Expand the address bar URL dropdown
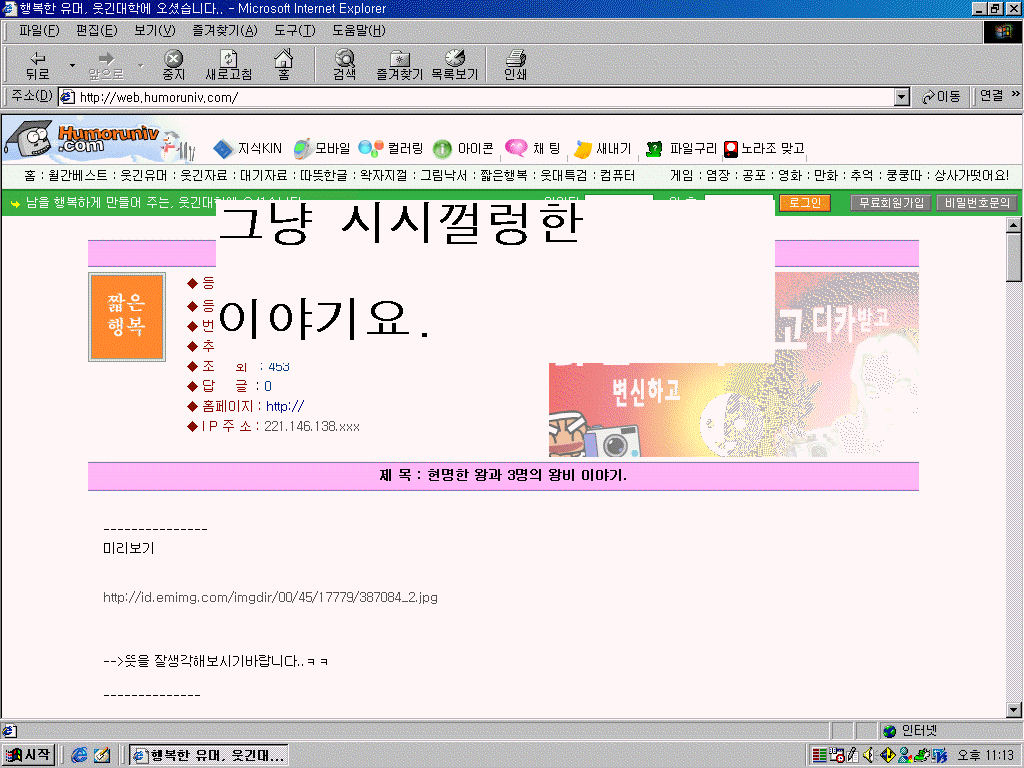The width and height of the screenshot is (1024, 768). 901,97
